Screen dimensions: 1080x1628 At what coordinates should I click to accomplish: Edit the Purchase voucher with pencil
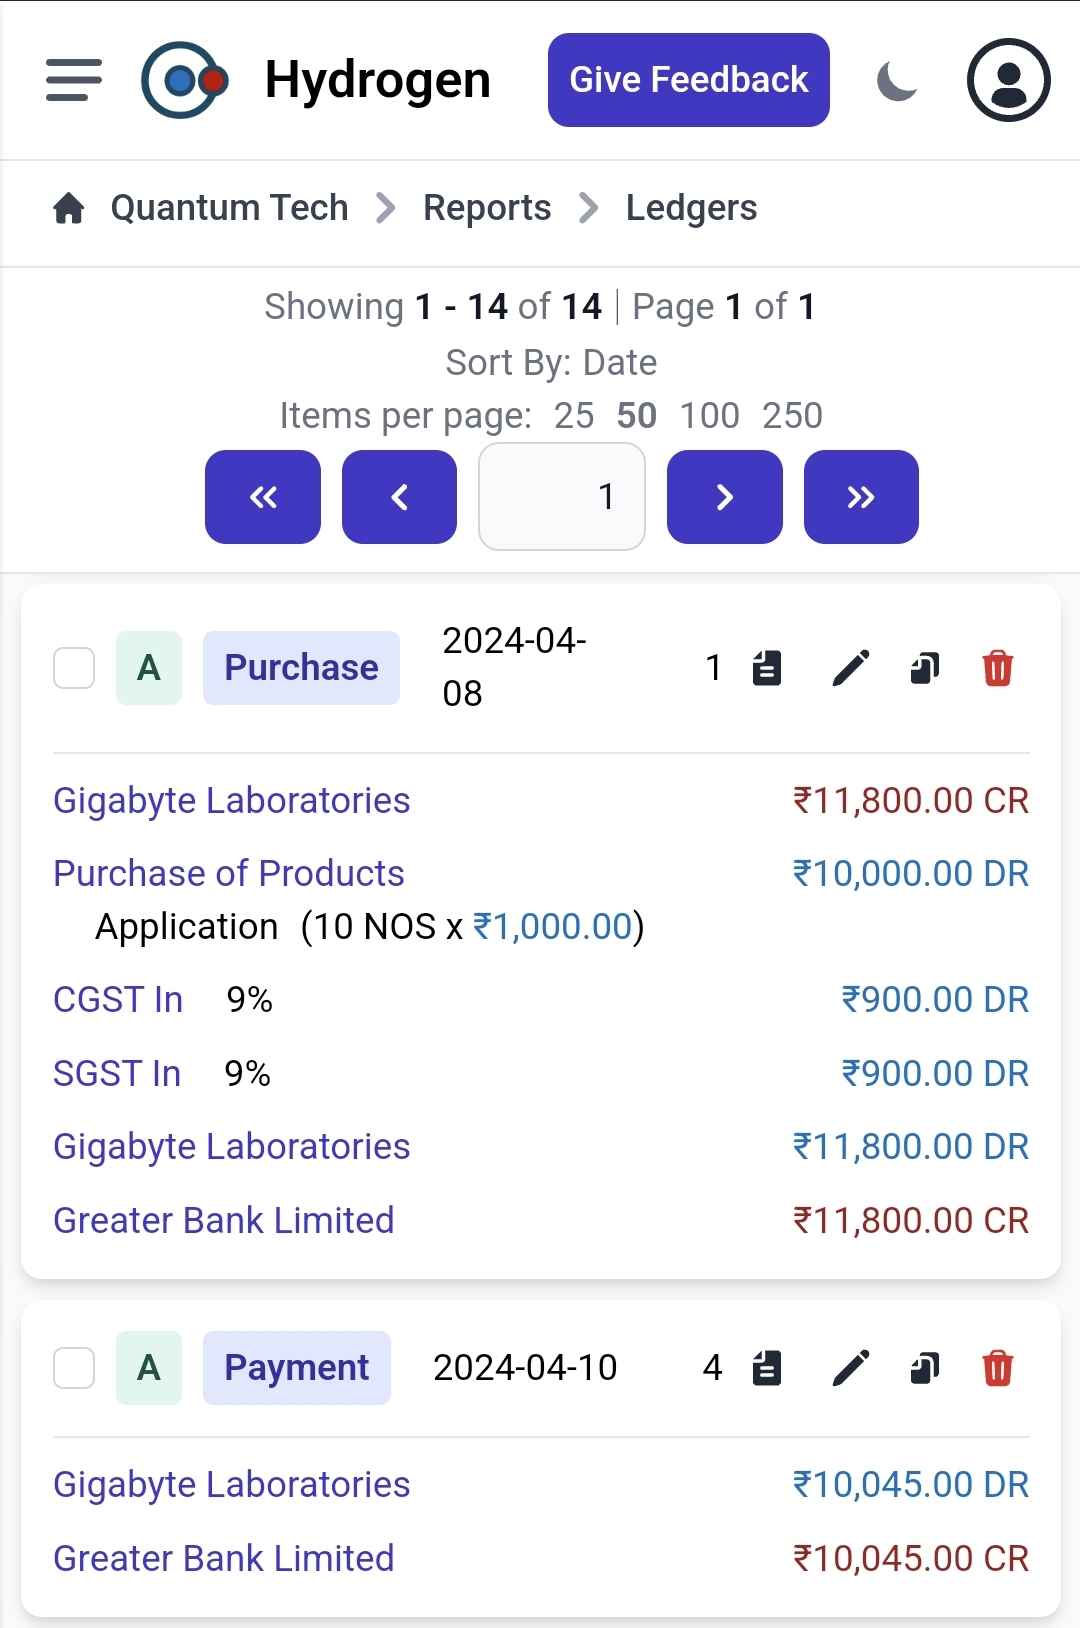(x=851, y=668)
